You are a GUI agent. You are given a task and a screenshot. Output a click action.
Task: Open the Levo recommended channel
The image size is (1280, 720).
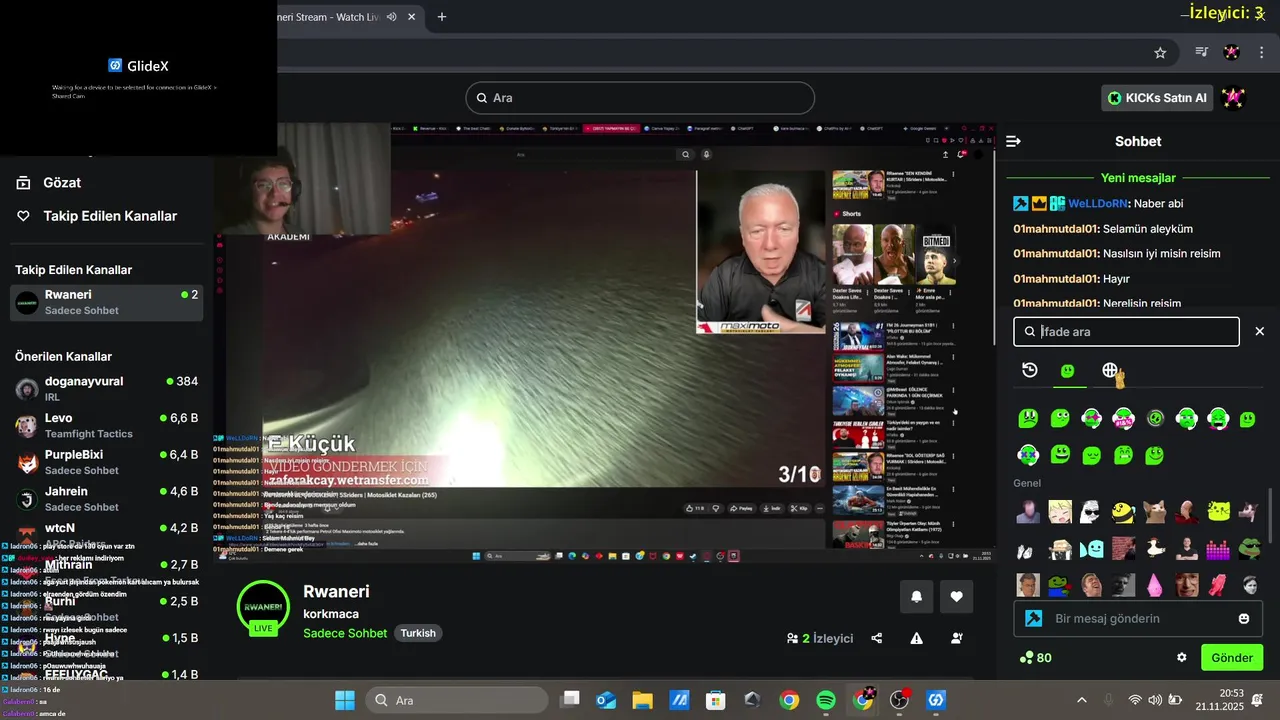click(x=107, y=425)
